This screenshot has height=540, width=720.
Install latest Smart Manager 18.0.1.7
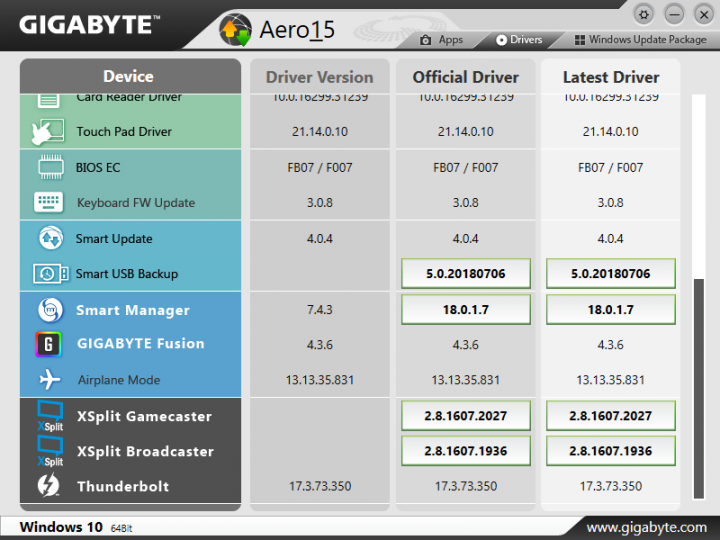click(x=611, y=309)
